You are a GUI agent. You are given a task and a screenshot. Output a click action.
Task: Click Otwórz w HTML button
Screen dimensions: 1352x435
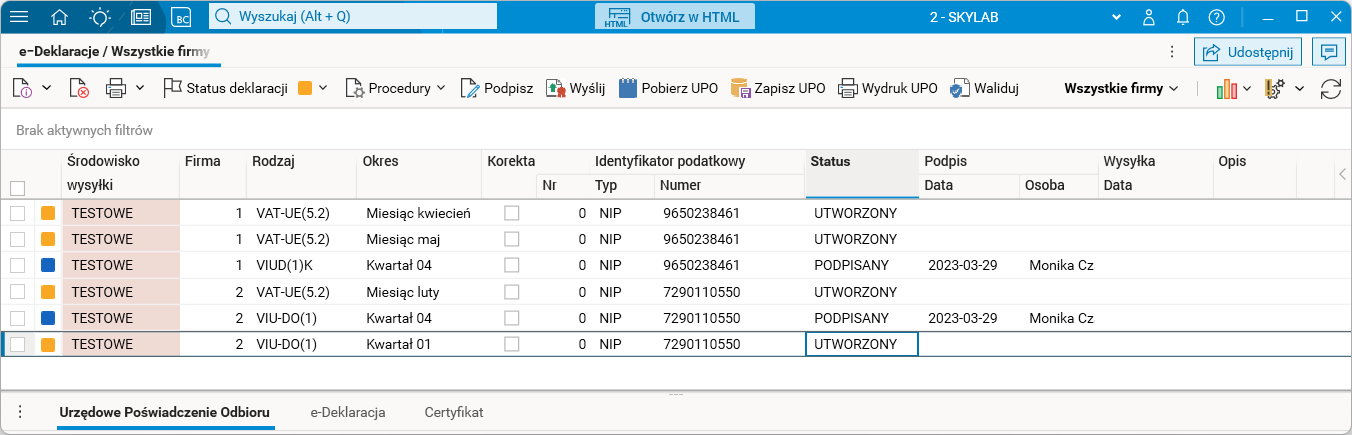coord(674,17)
